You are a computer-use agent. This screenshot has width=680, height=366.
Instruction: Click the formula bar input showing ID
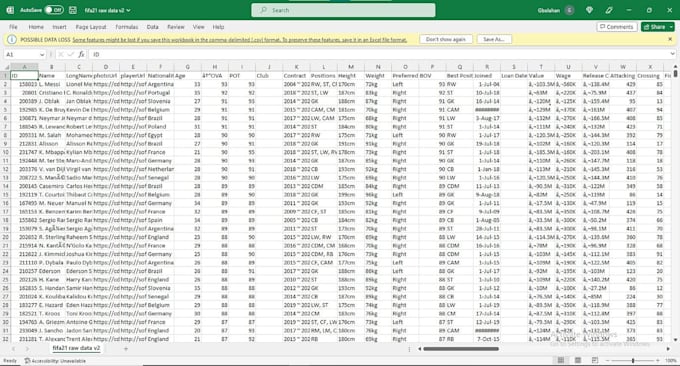(x=379, y=54)
